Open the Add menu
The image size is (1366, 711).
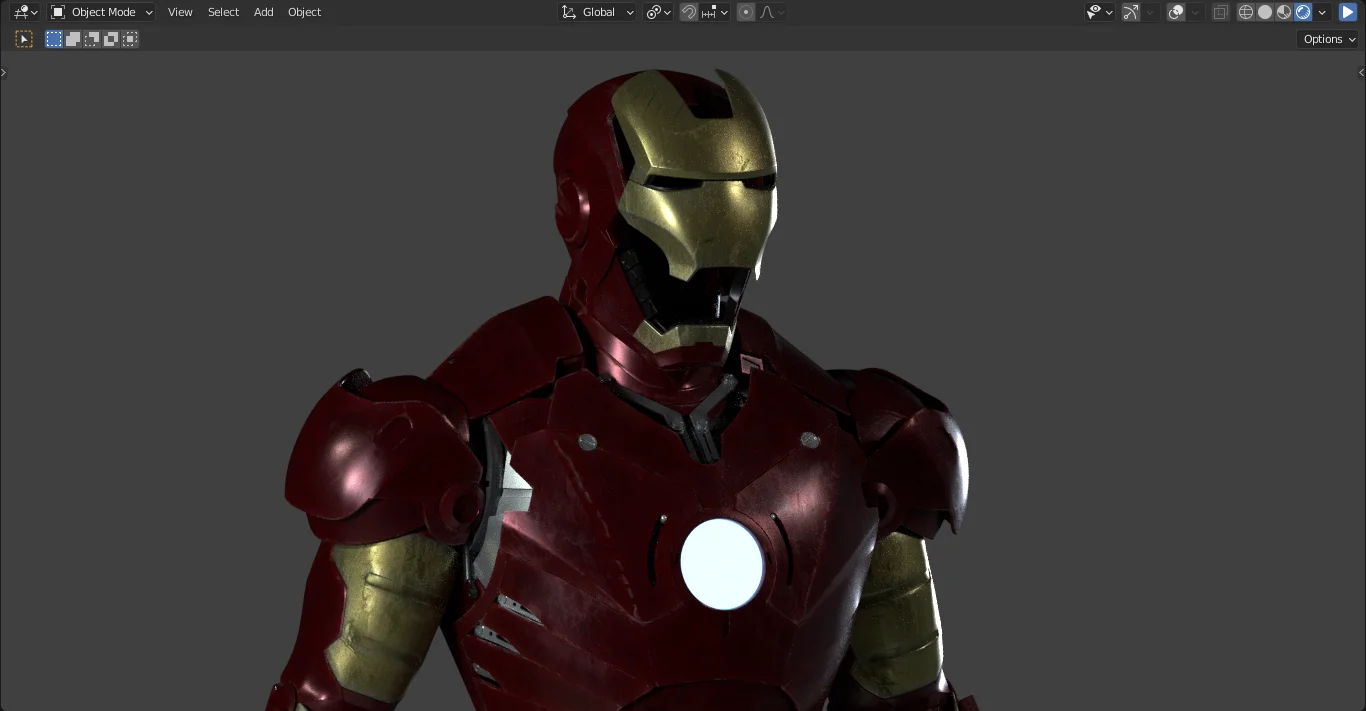[263, 11]
